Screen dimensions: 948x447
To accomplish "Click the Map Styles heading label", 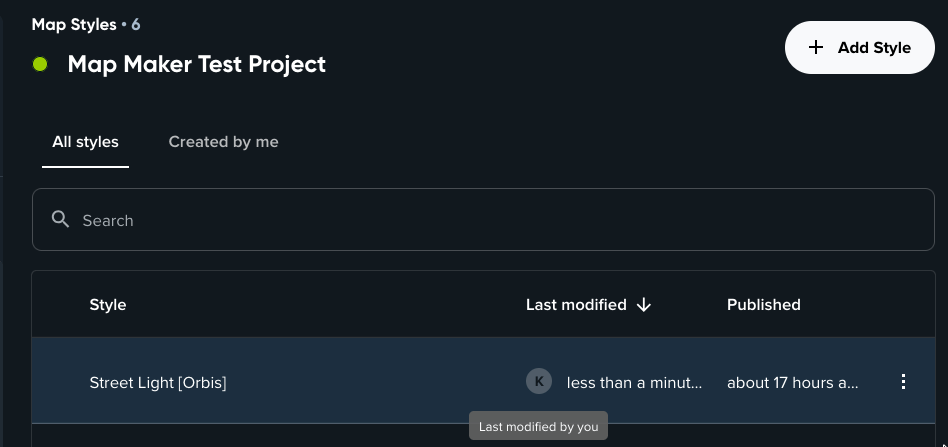I will coord(73,24).
